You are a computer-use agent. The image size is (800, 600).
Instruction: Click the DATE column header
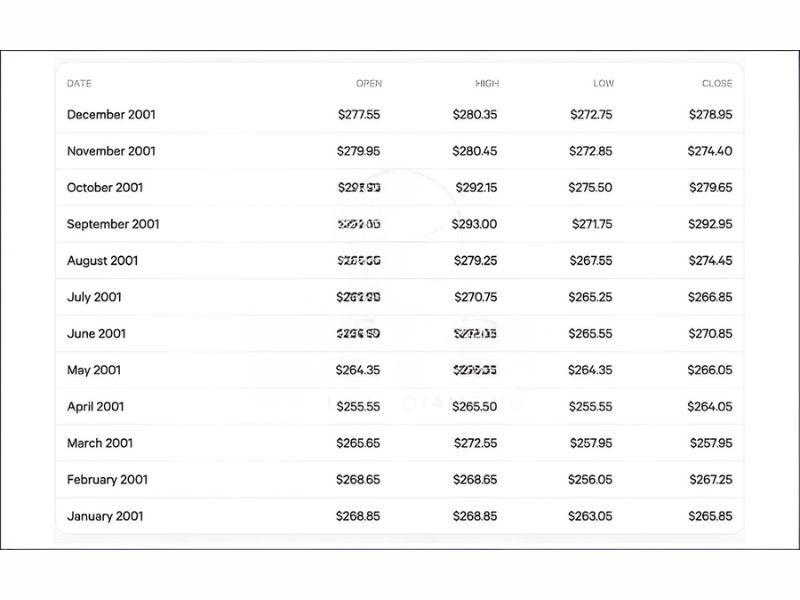click(79, 84)
